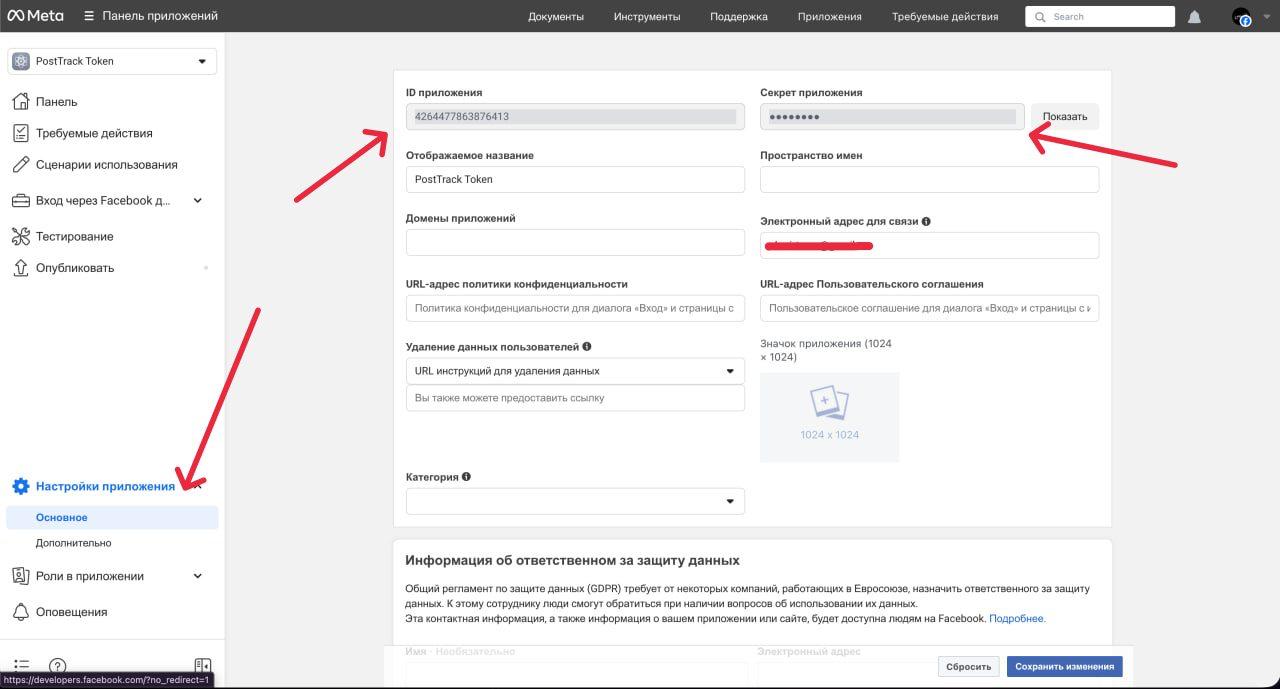Click the Meta logo in the header

point(36,15)
